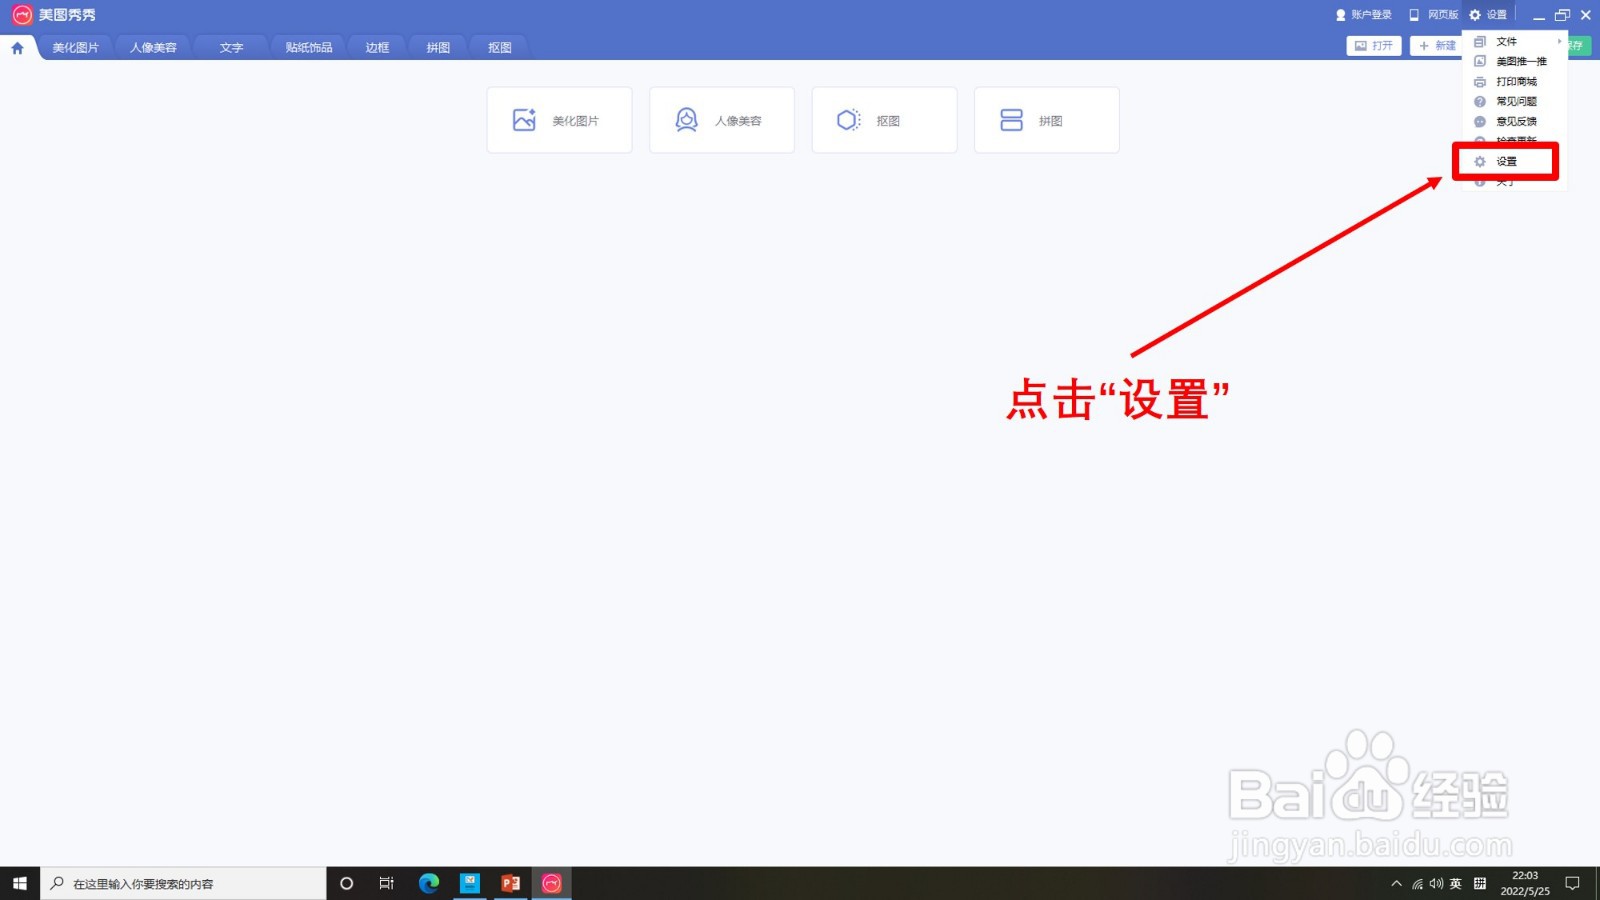The height and width of the screenshot is (900, 1600).
Task: Open the 抠图 tab
Action: pyautogui.click(x=499, y=47)
